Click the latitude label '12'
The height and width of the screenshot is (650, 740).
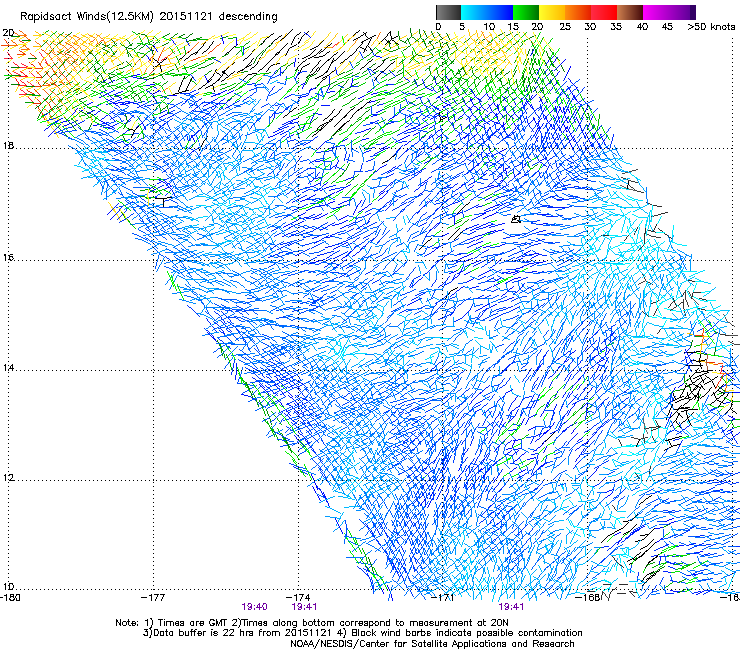coord(8,477)
